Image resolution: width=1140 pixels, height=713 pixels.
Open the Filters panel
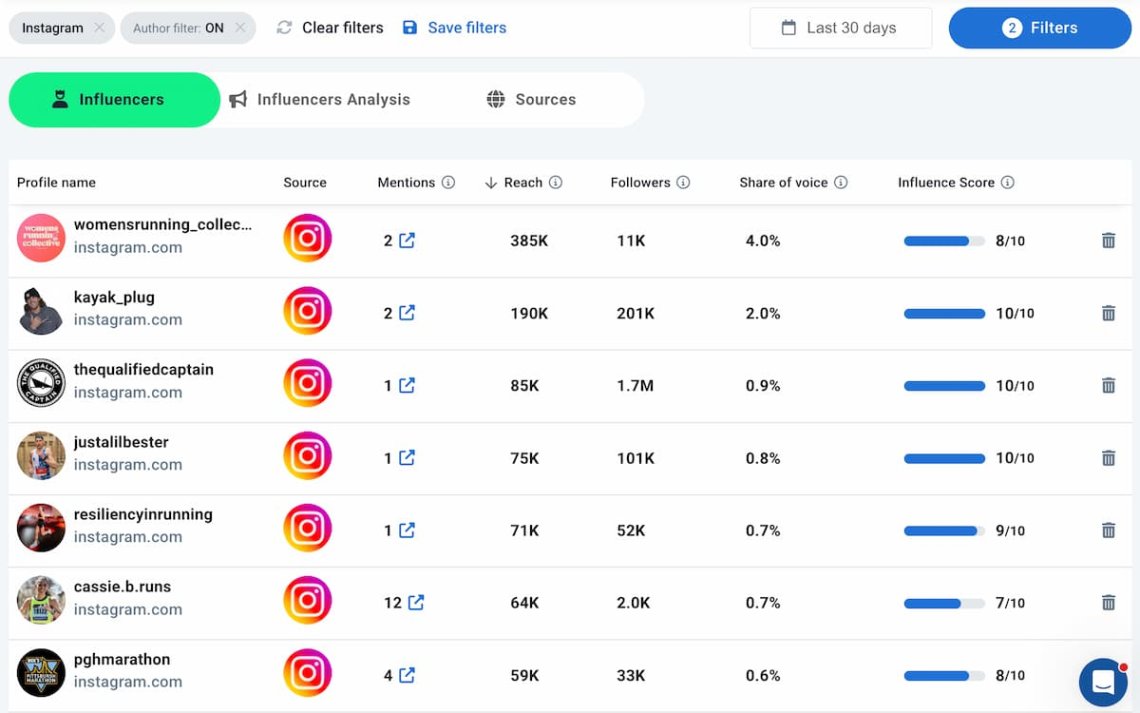(1039, 27)
